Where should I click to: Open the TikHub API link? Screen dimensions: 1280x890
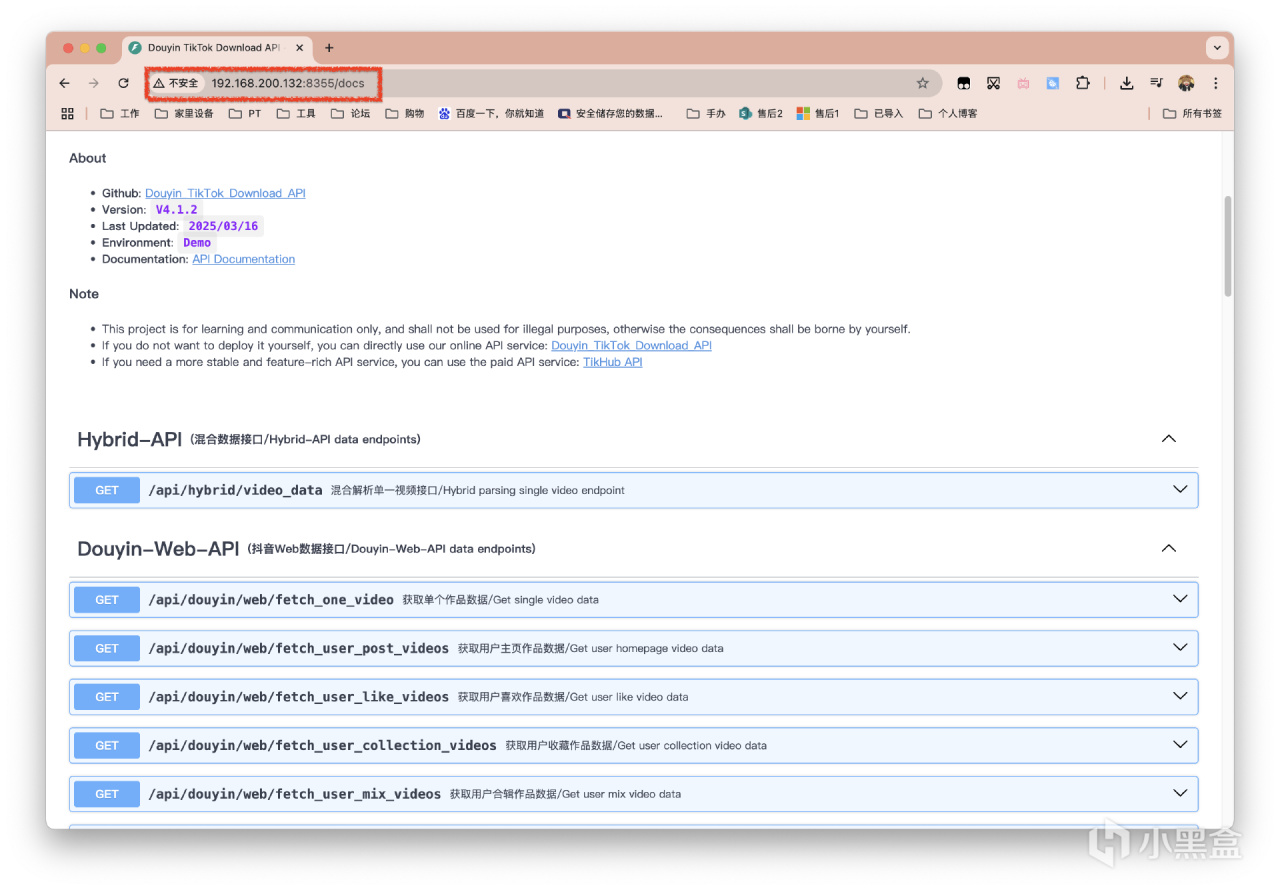coord(613,362)
